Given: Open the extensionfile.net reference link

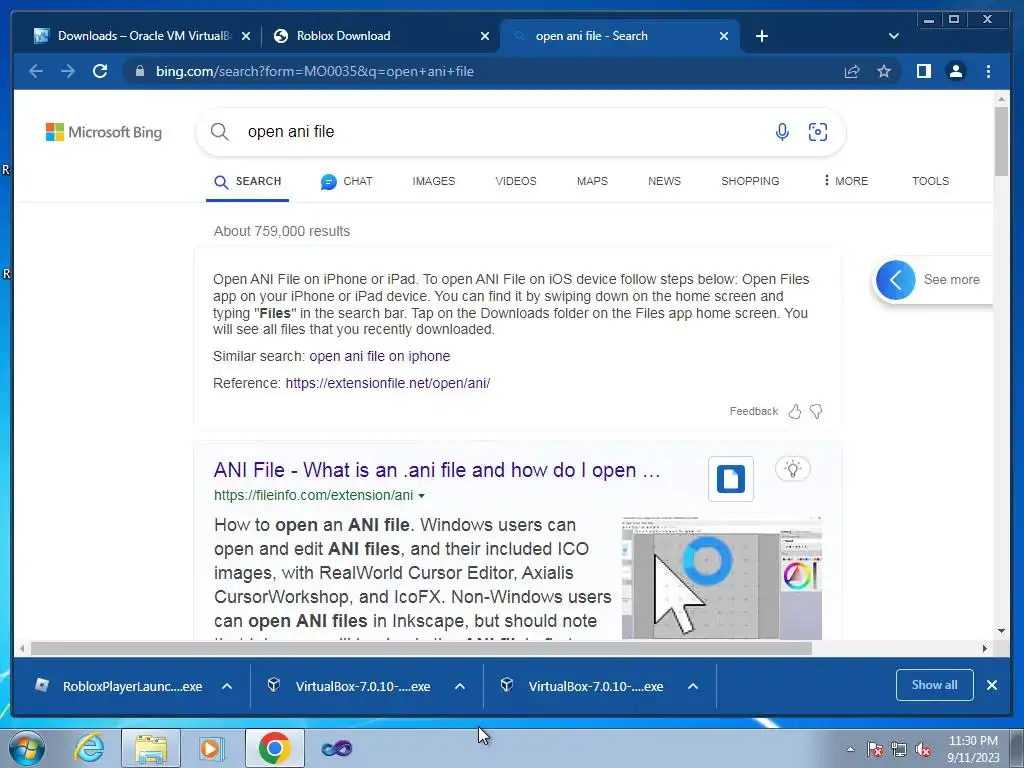Looking at the screenshot, I should pyautogui.click(x=388, y=383).
